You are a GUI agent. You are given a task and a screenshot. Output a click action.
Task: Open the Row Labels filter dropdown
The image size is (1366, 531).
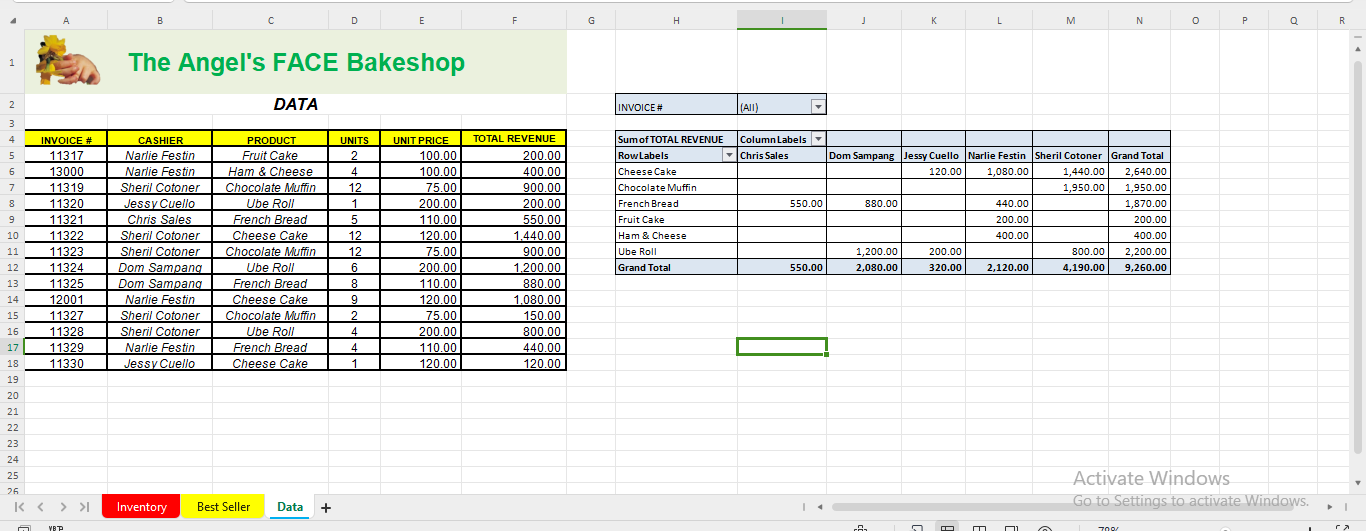point(729,155)
